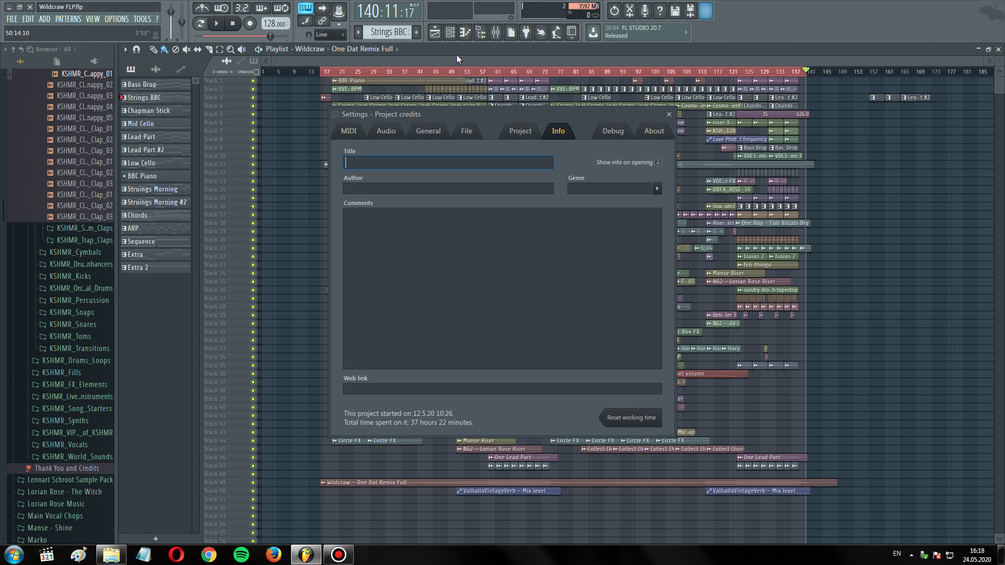Screen dimensions: 1005x565
Task: Open the plugin picker plug icon
Action: point(526,32)
